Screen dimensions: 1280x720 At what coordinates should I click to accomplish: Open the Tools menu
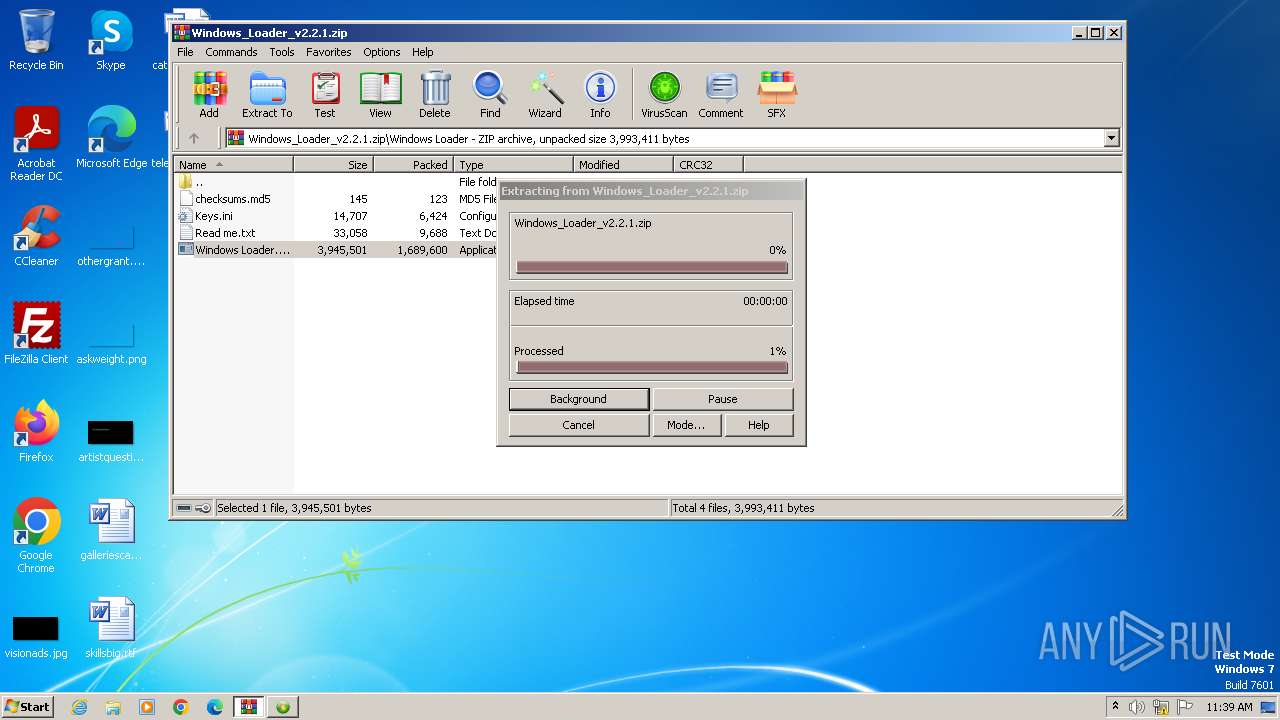tap(282, 52)
